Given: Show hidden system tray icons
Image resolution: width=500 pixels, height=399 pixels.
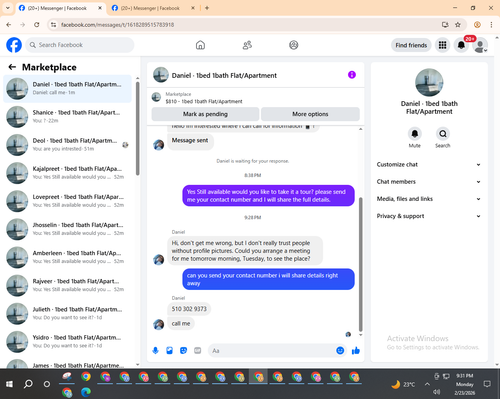Looking at the screenshot, I should click(x=427, y=384).
